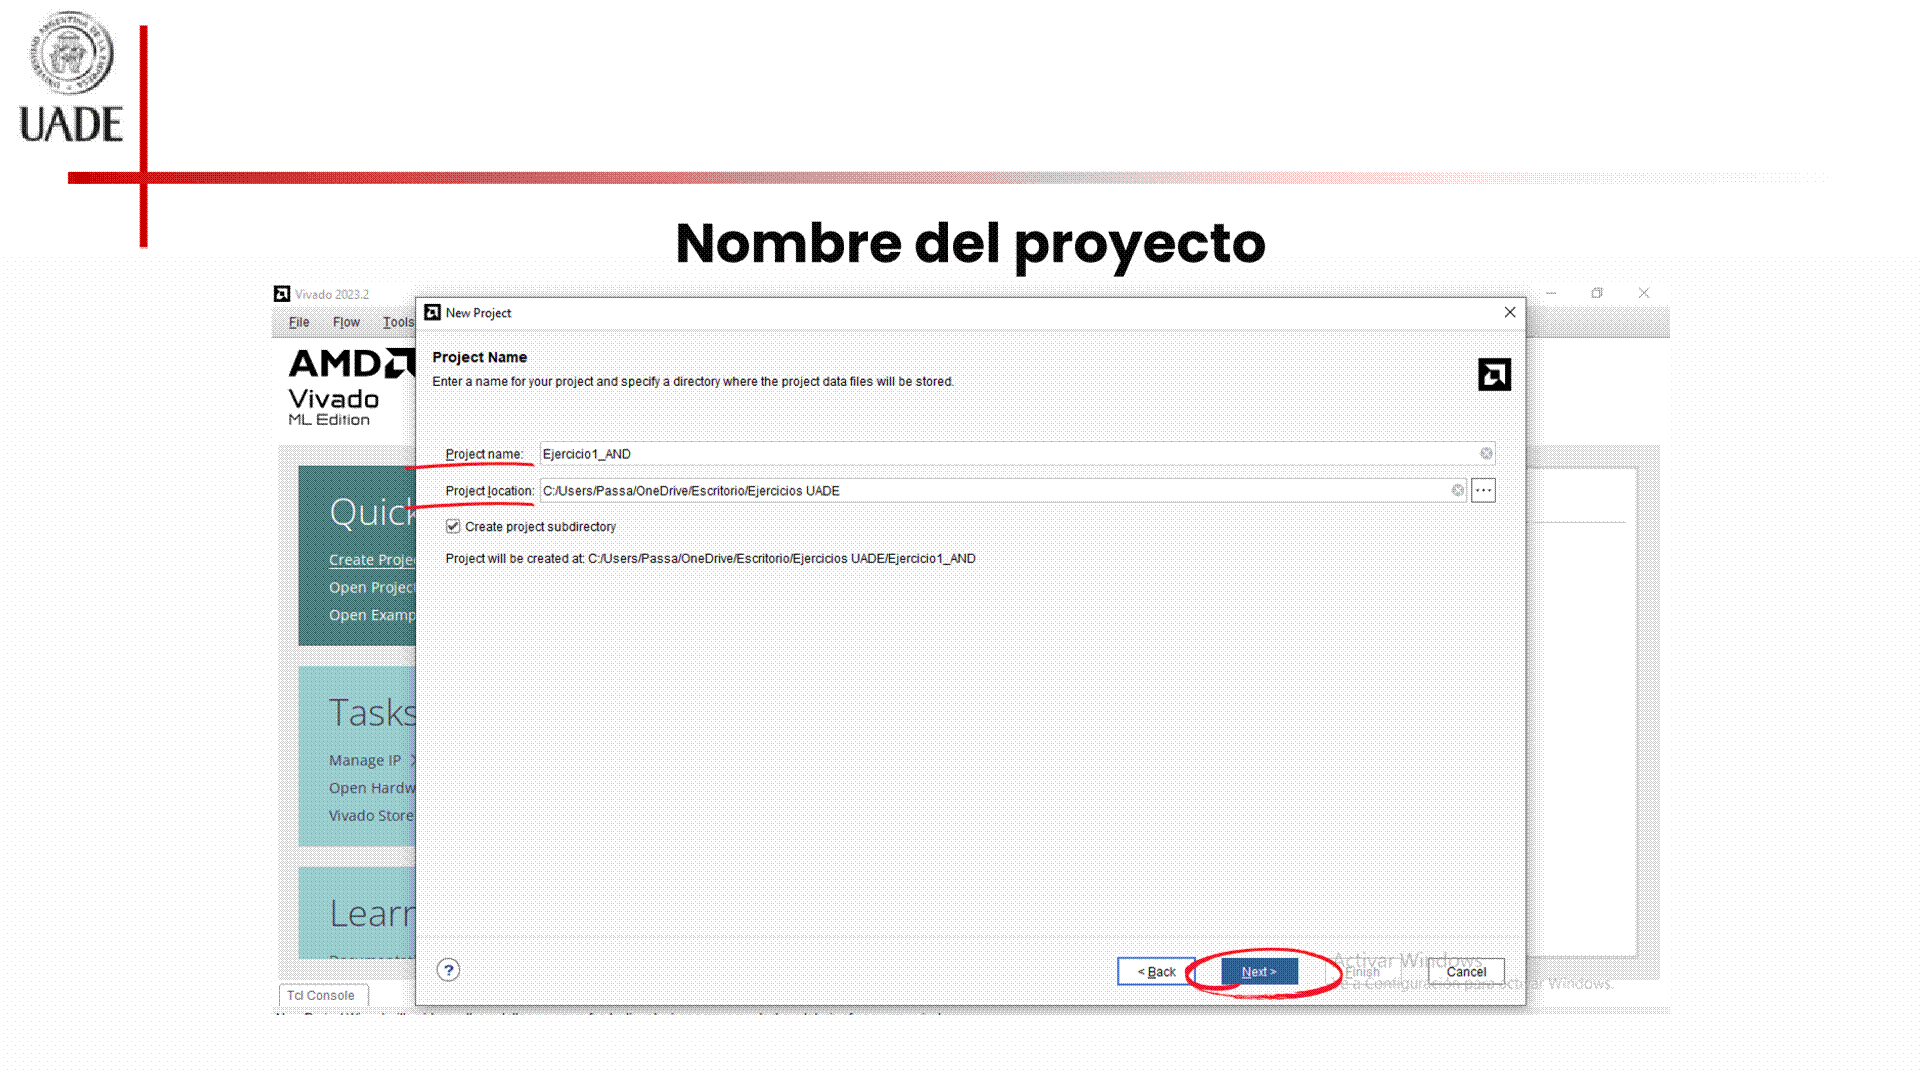Switch to the Tcl Console tab
Screen dimensions: 1920x1080
tap(321, 995)
